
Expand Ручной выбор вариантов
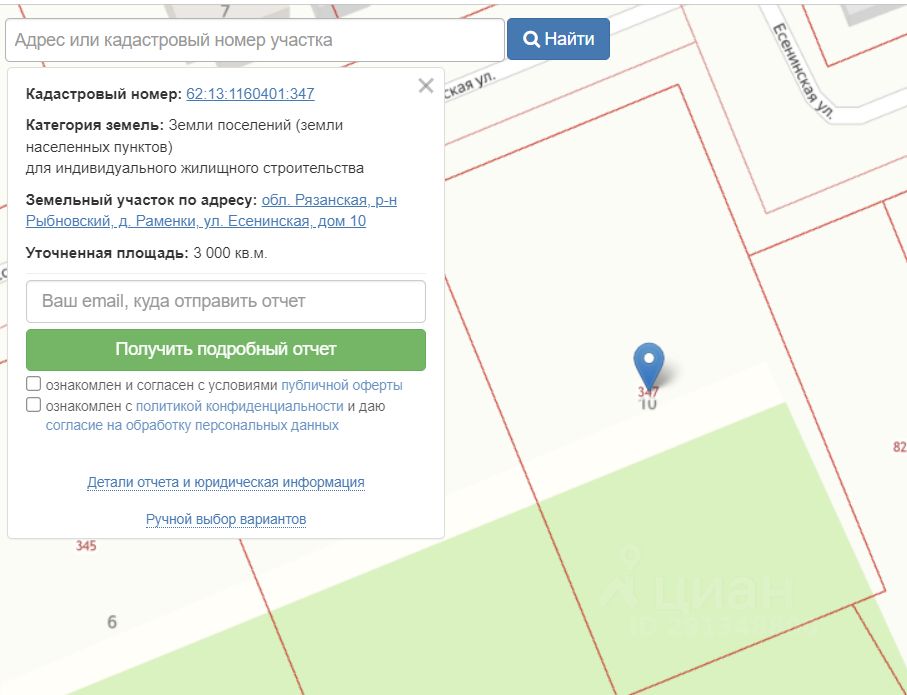tap(226, 519)
